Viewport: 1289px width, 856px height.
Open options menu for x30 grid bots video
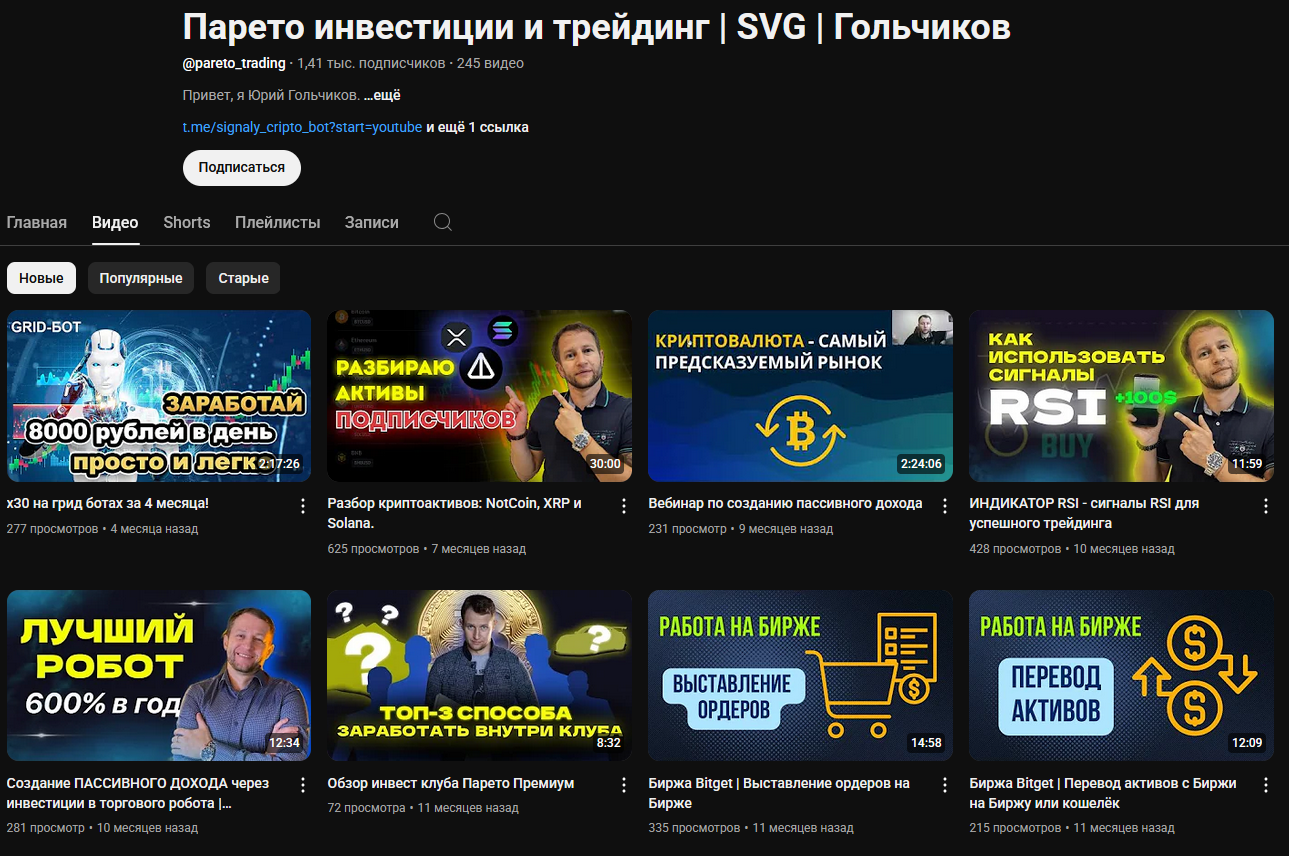302,506
